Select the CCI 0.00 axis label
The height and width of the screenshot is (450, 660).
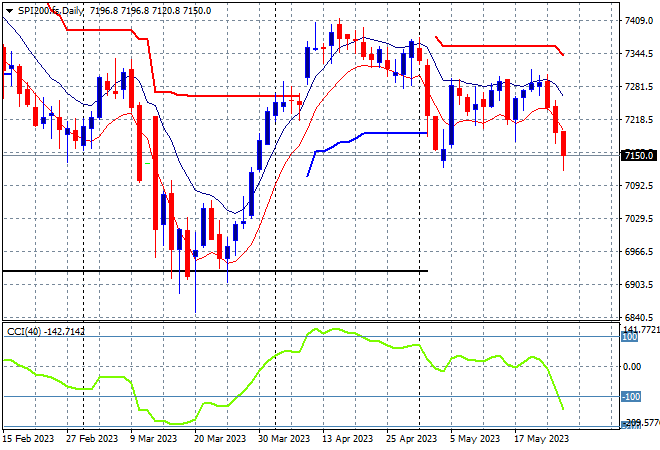632,367
